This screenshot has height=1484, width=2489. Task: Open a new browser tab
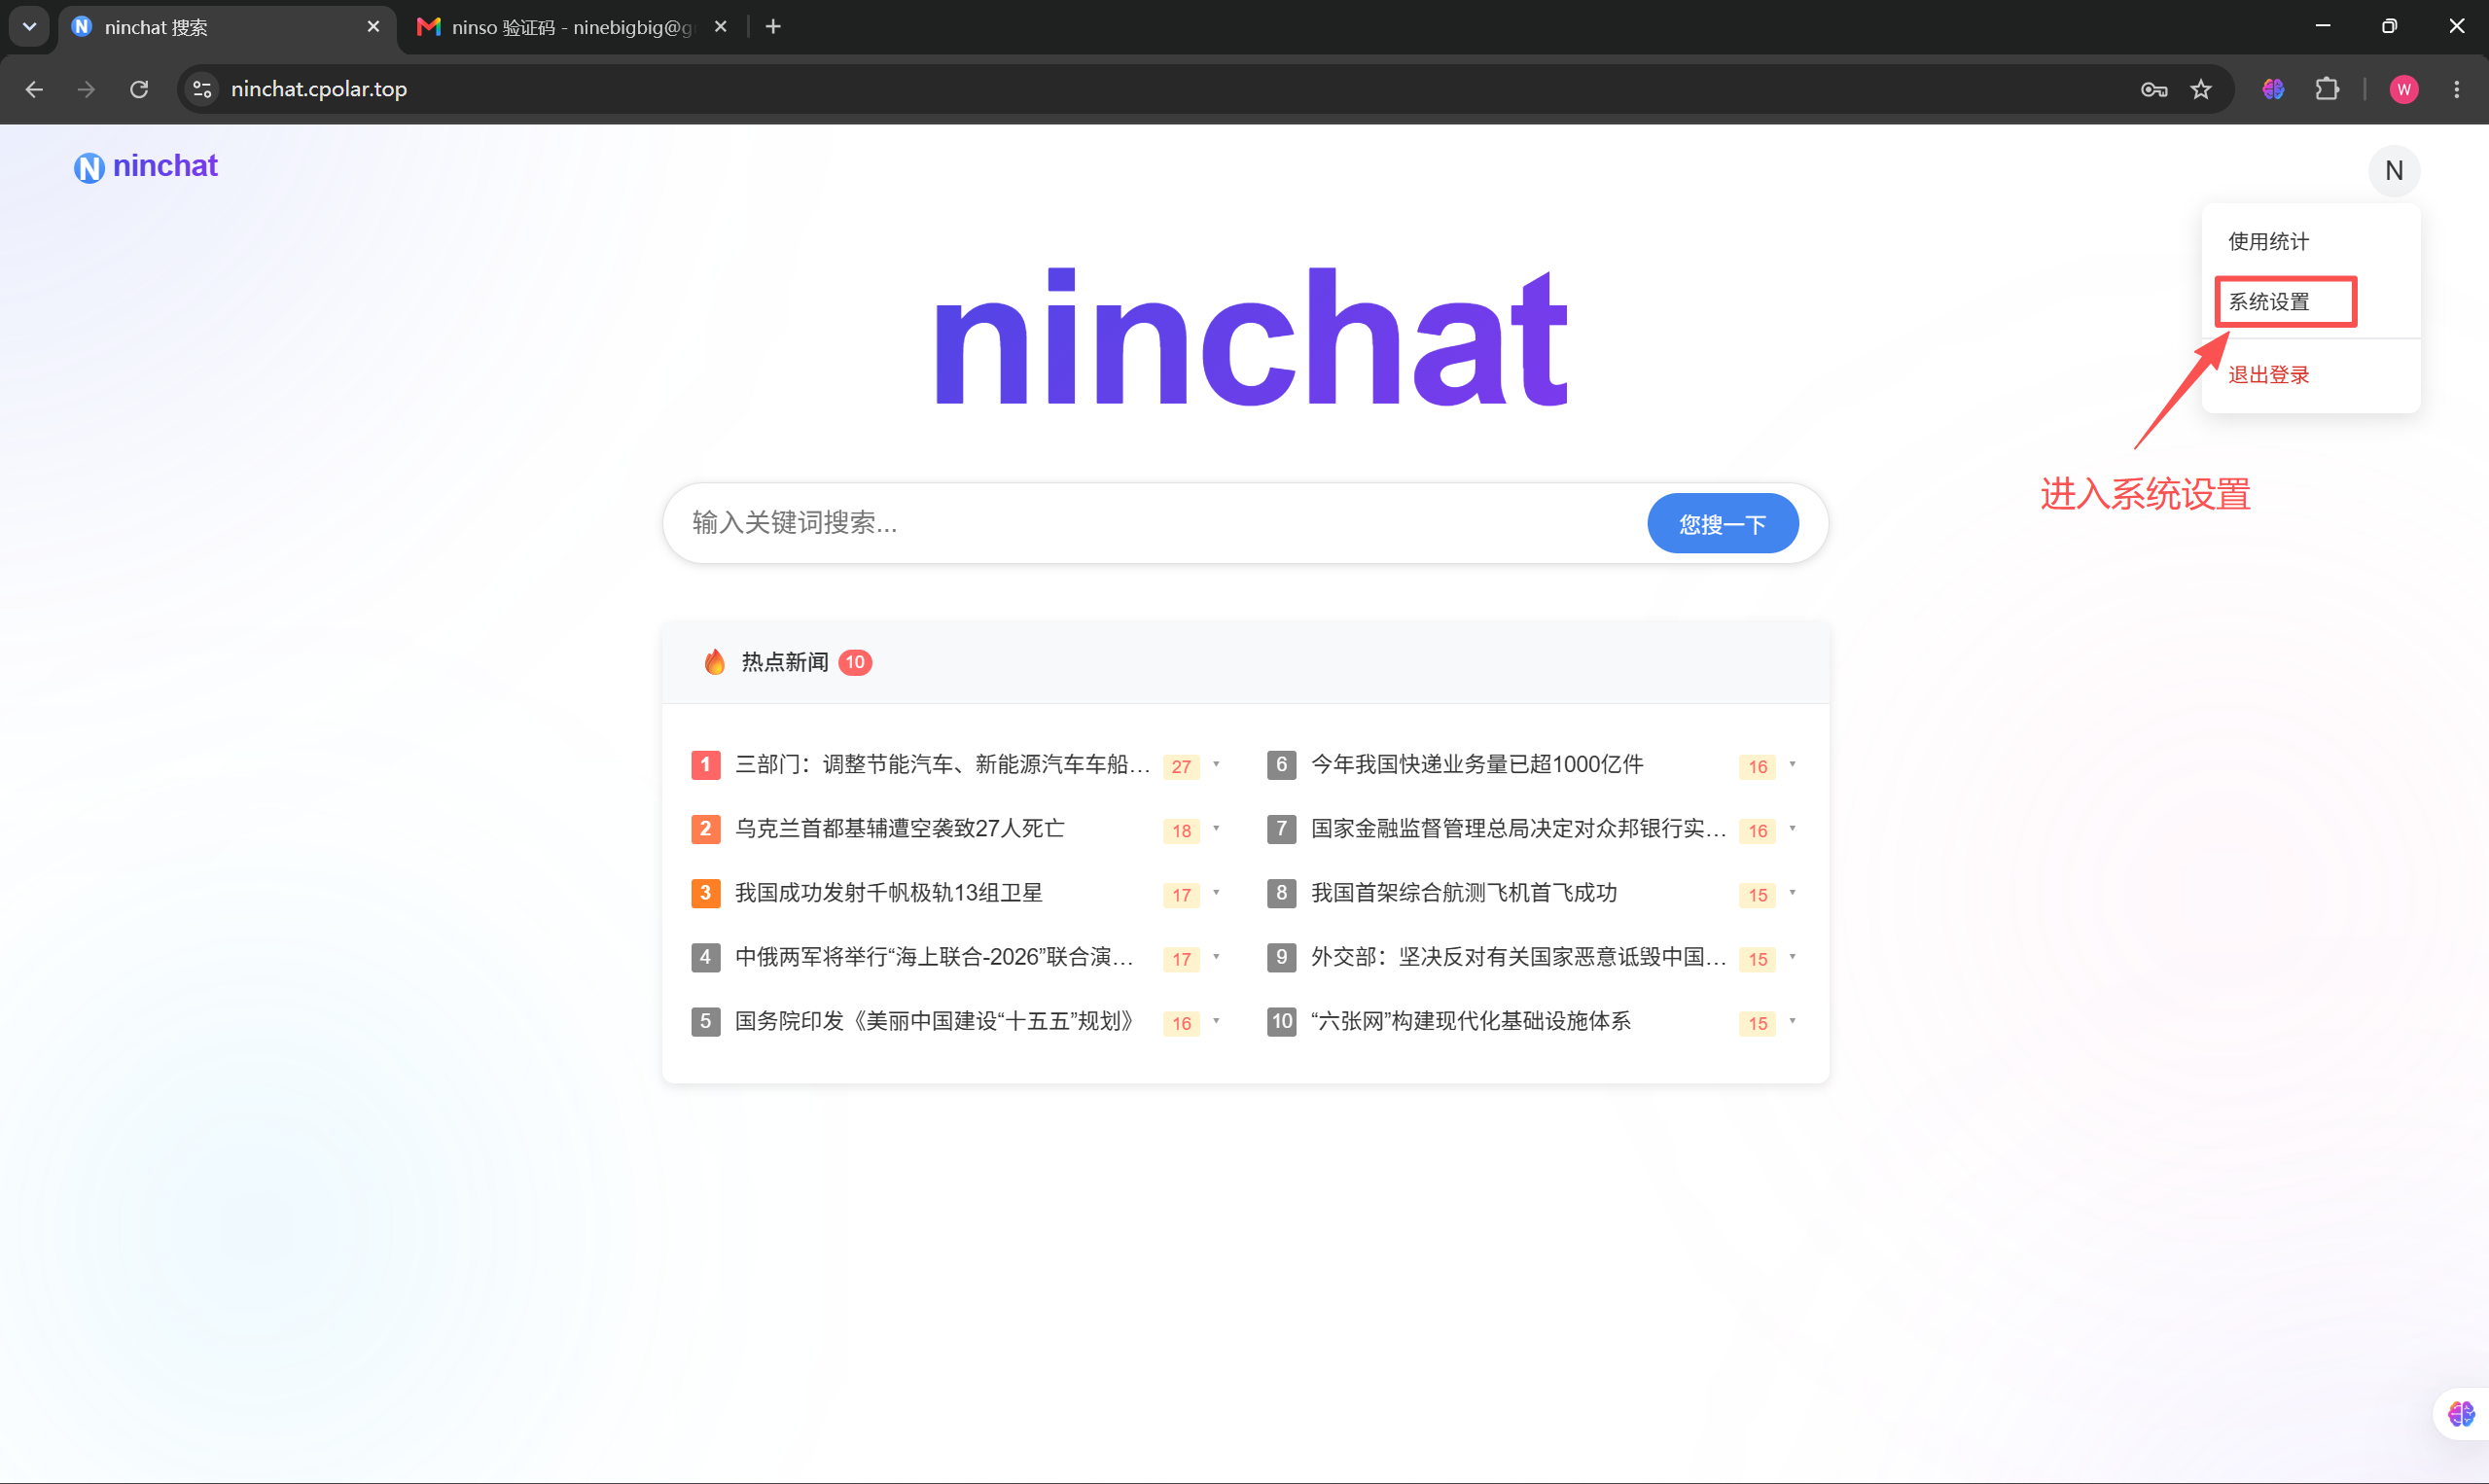pyautogui.click(x=773, y=27)
